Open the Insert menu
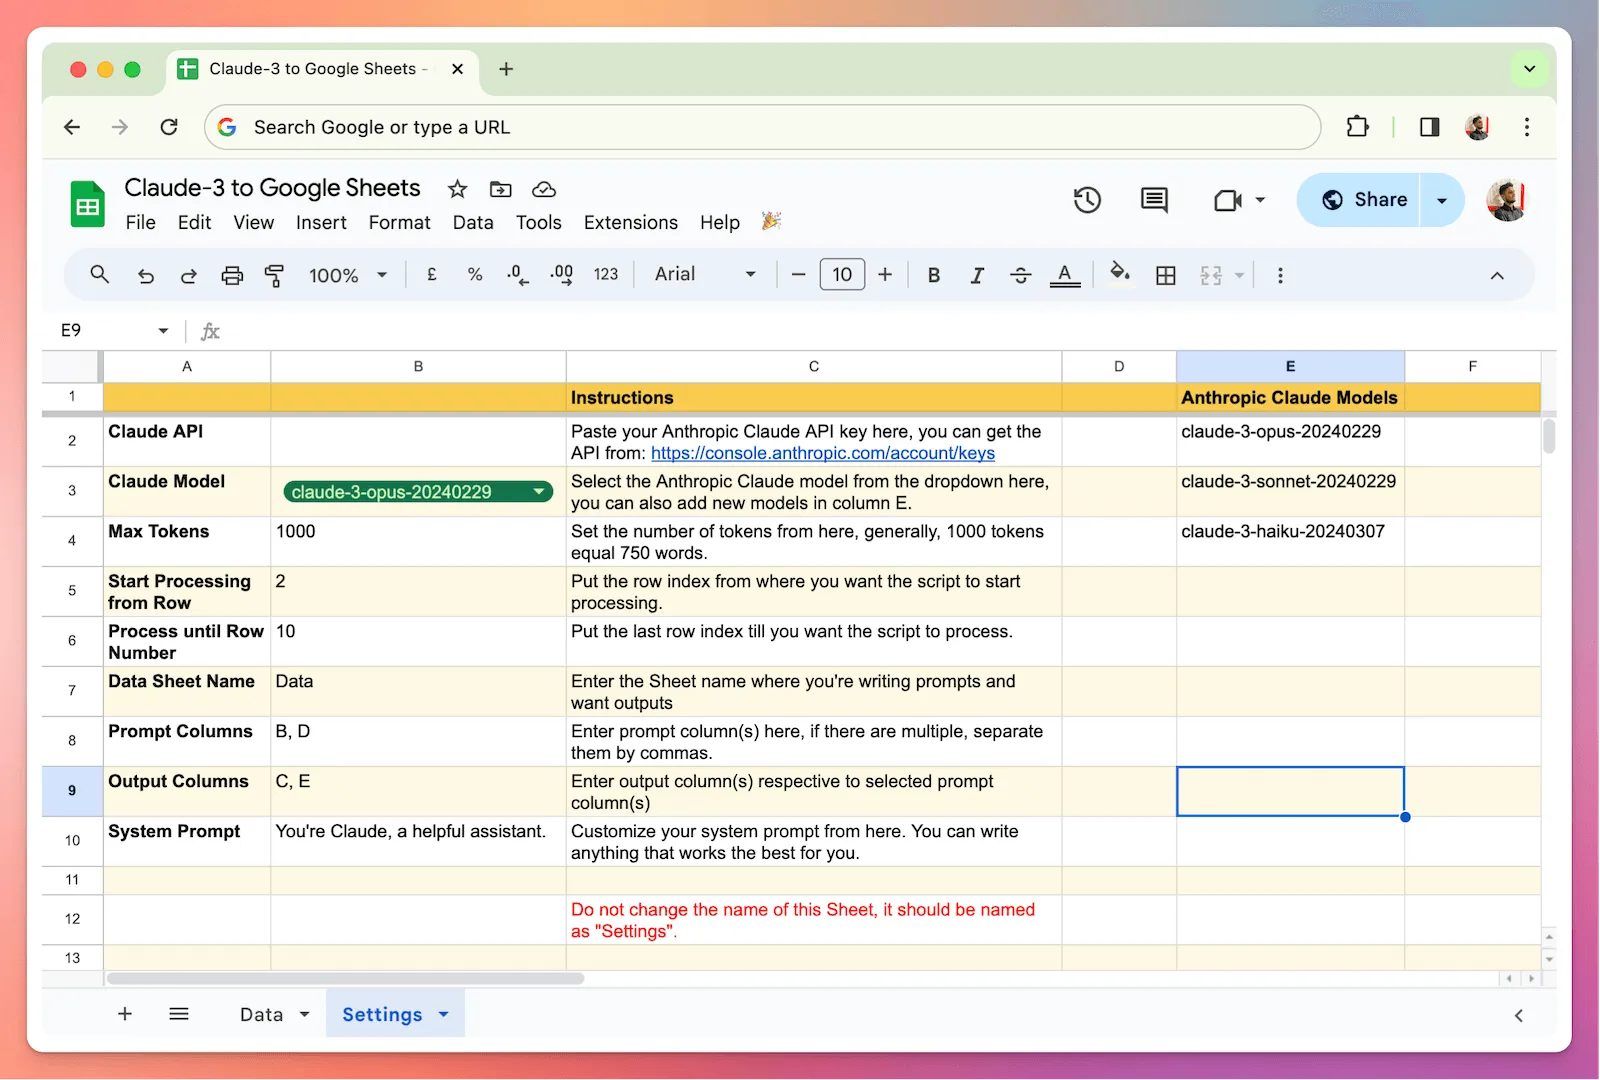 click(x=321, y=222)
